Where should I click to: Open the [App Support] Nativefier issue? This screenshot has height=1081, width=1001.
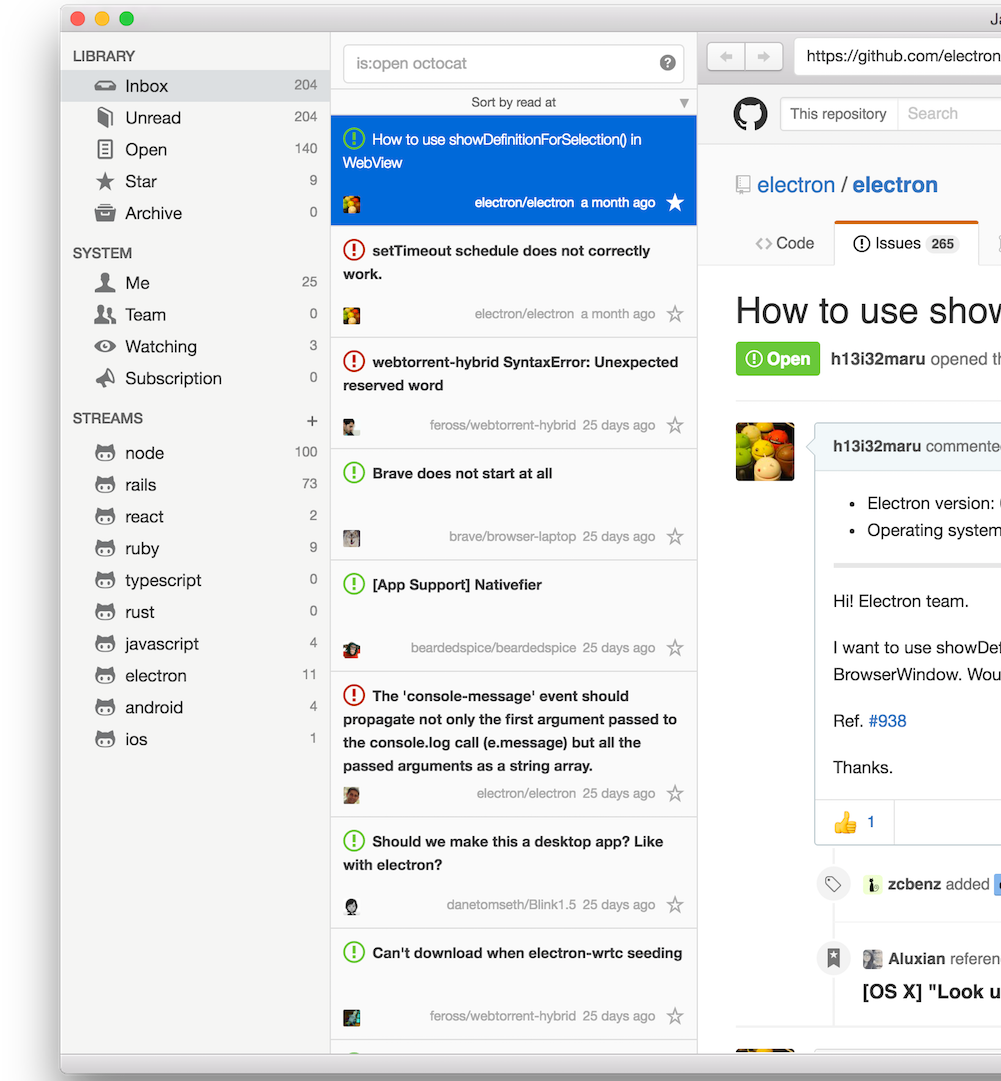514,616
